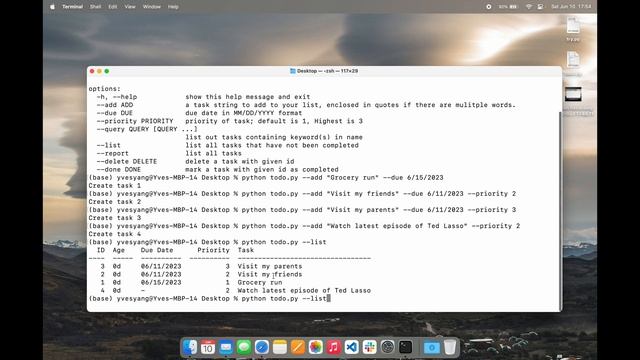
Task: Open Control Center from the menu bar
Action: tap(540, 7)
